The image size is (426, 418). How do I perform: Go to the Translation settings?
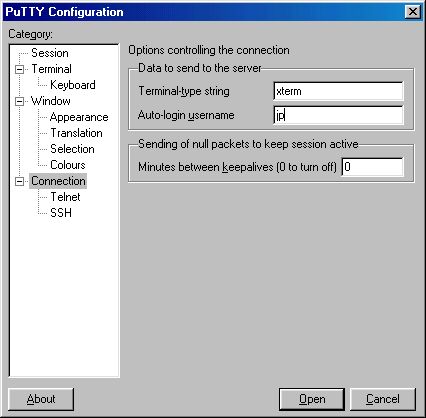click(x=76, y=133)
